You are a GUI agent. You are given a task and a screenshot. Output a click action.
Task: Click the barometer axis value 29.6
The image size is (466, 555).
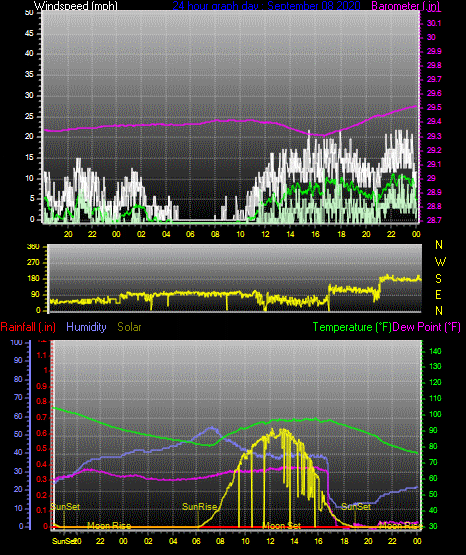point(434,93)
